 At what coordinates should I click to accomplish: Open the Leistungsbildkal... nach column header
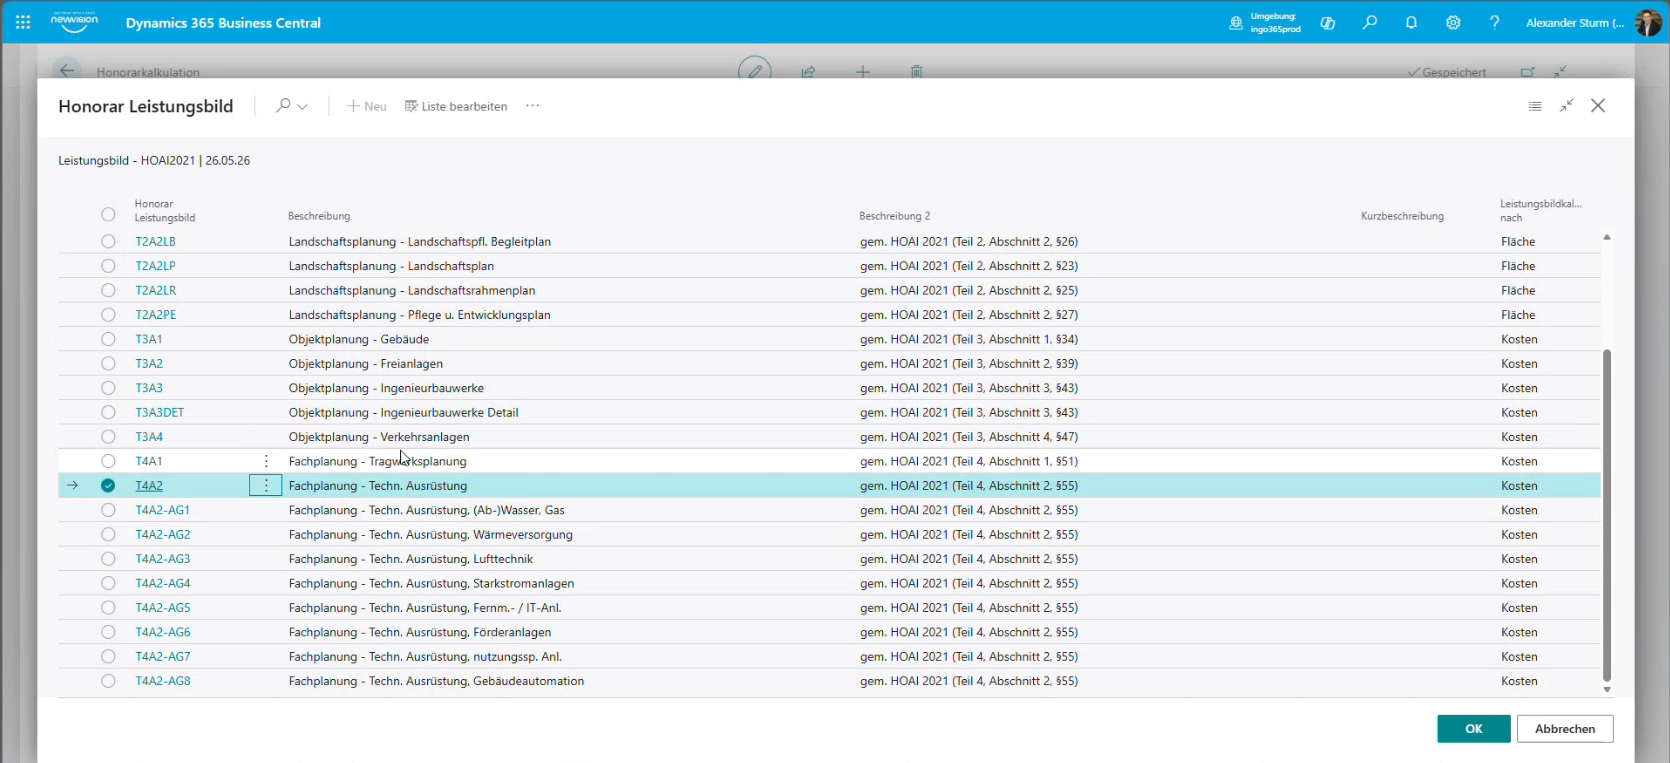[1541, 210]
